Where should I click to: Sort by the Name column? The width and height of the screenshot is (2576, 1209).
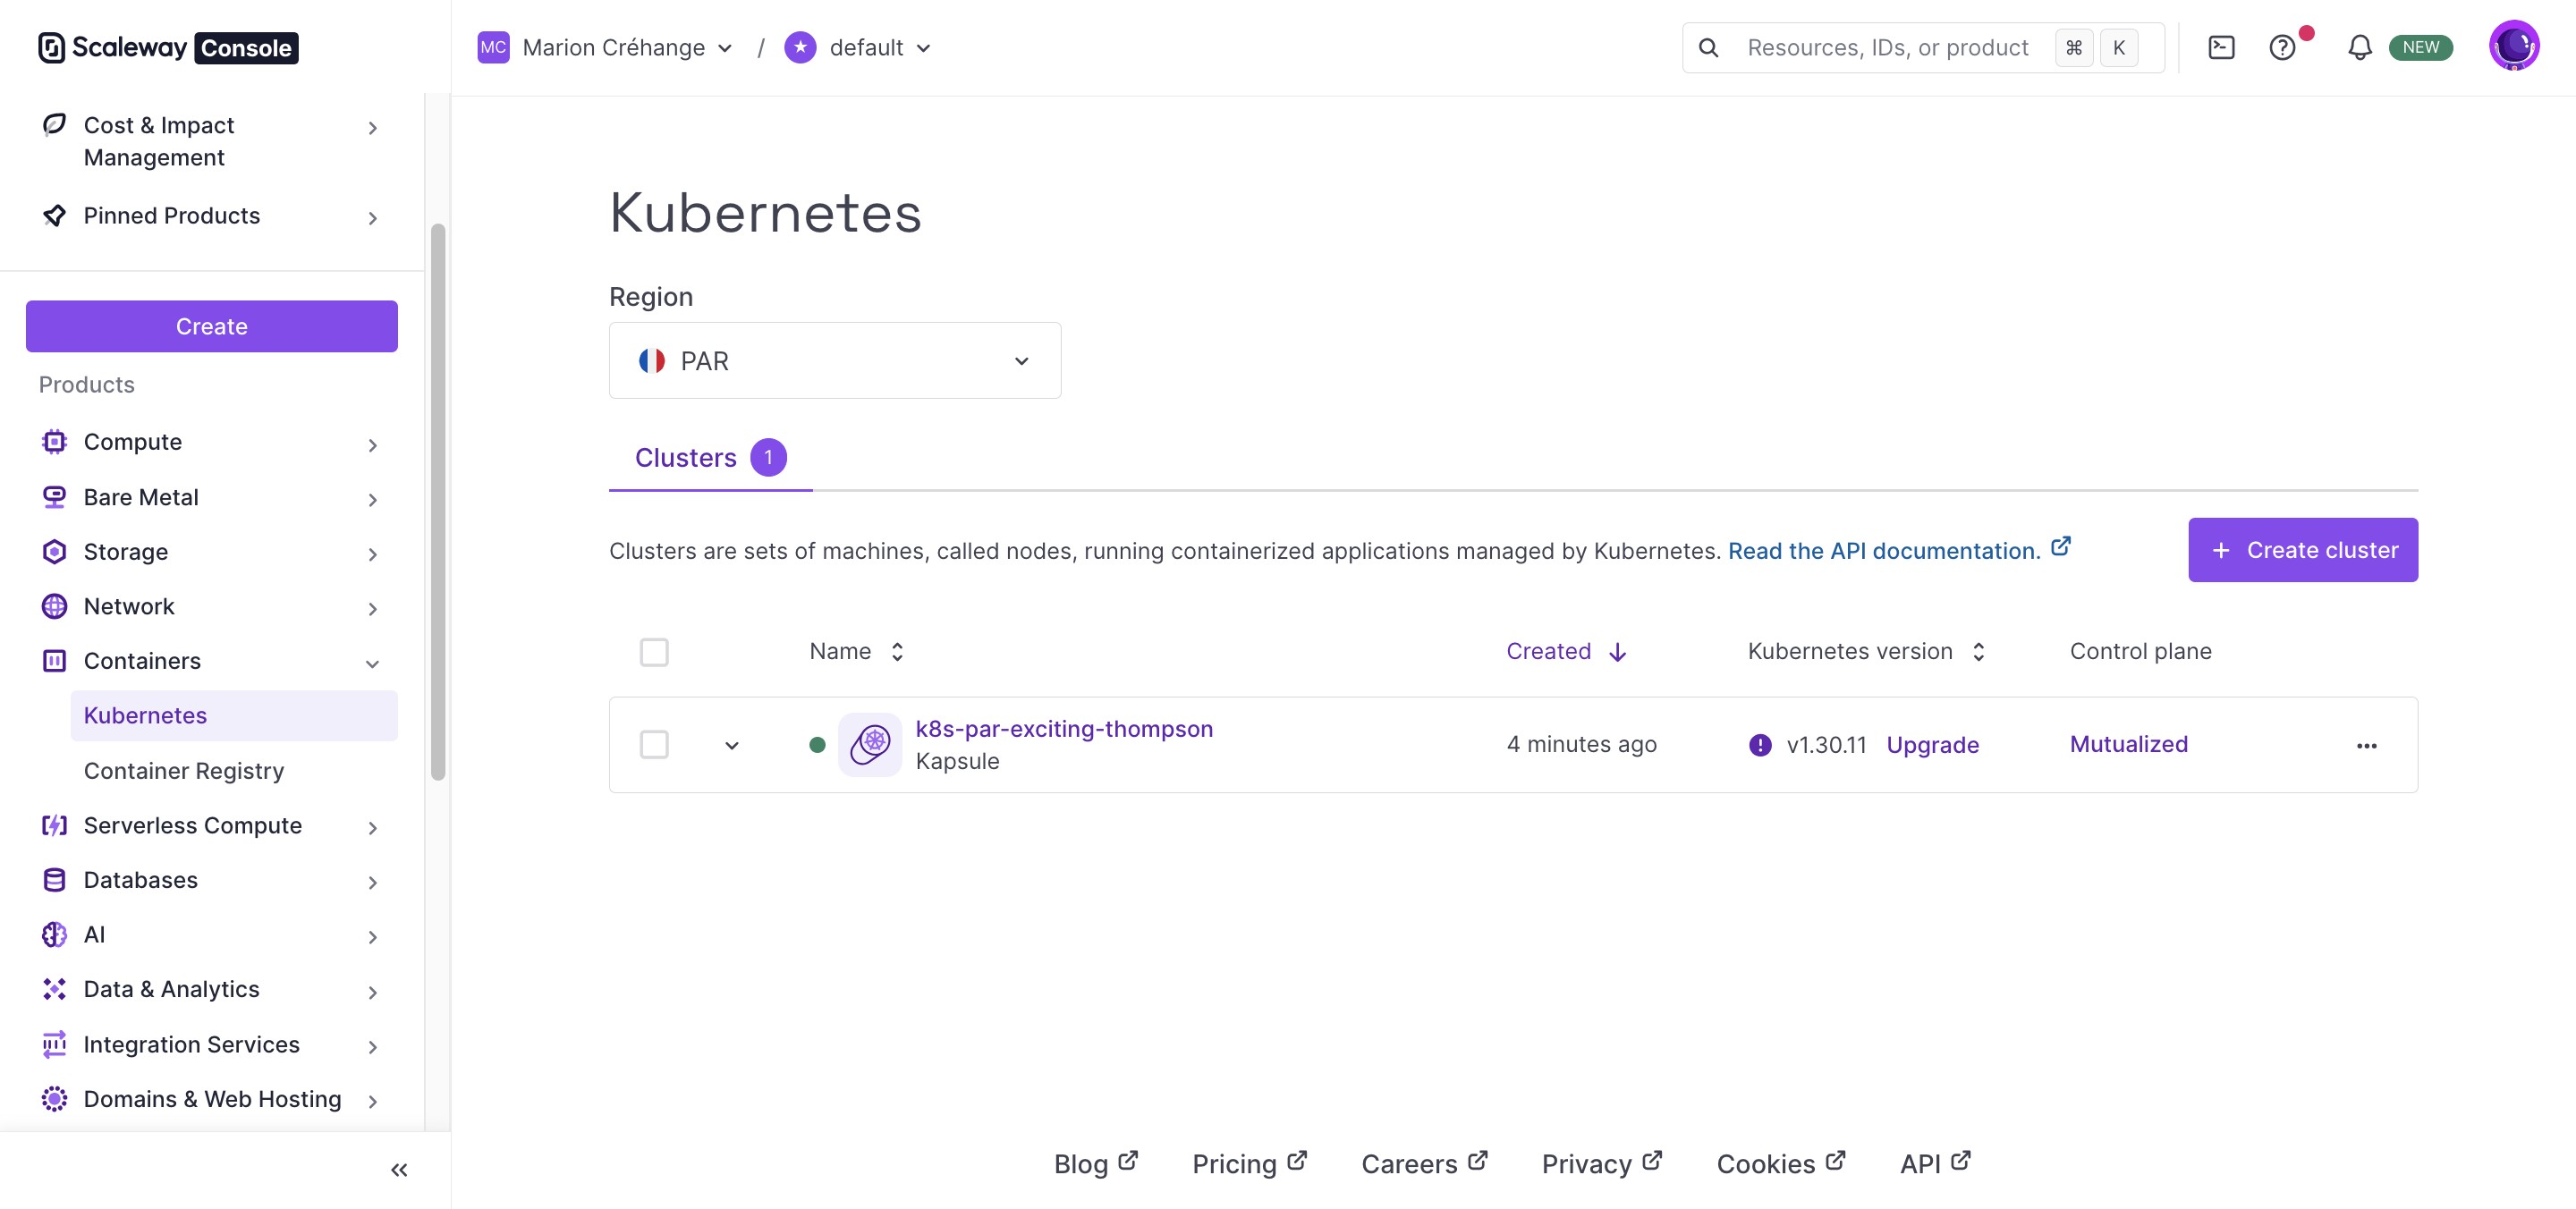tap(857, 652)
